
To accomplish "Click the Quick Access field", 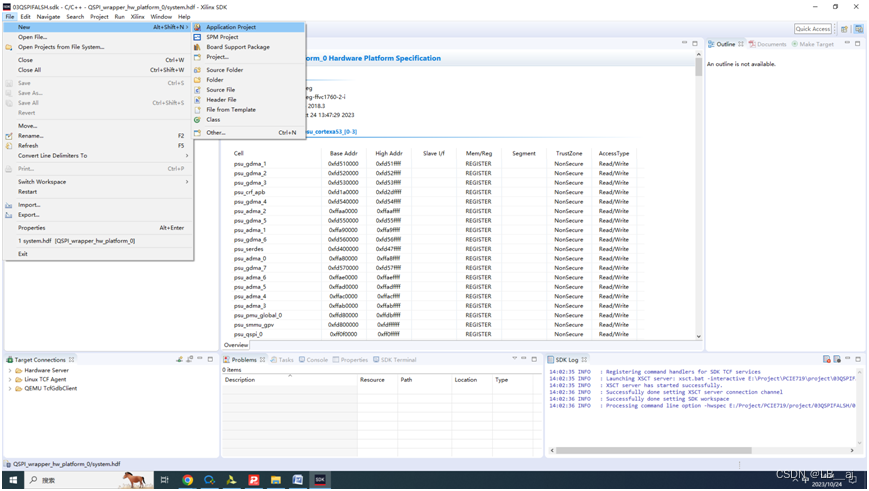I will pyautogui.click(x=813, y=29).
